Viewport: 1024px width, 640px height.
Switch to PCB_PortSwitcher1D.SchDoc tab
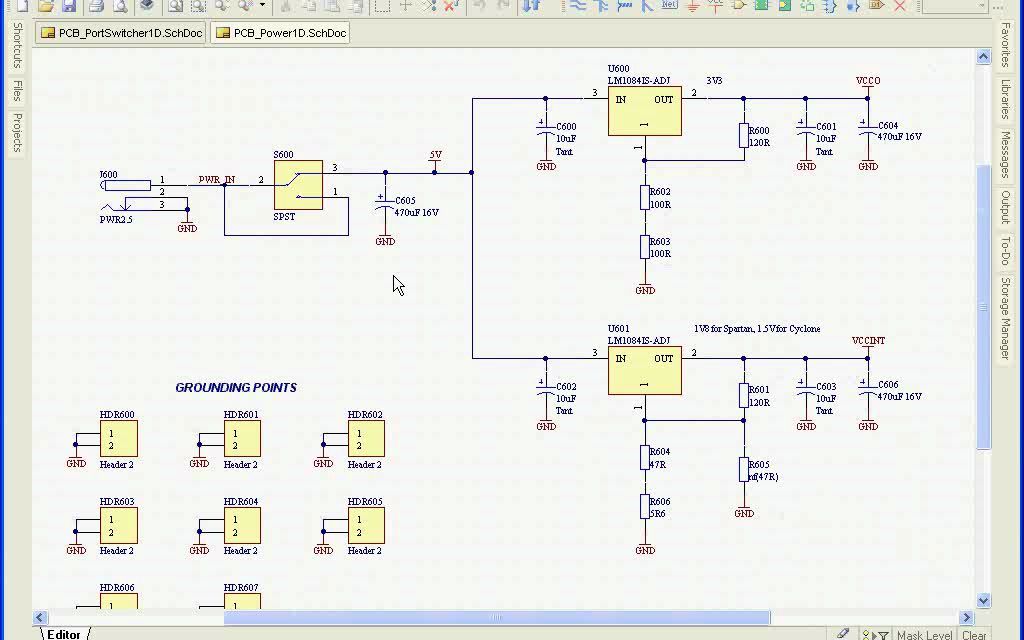121,33
